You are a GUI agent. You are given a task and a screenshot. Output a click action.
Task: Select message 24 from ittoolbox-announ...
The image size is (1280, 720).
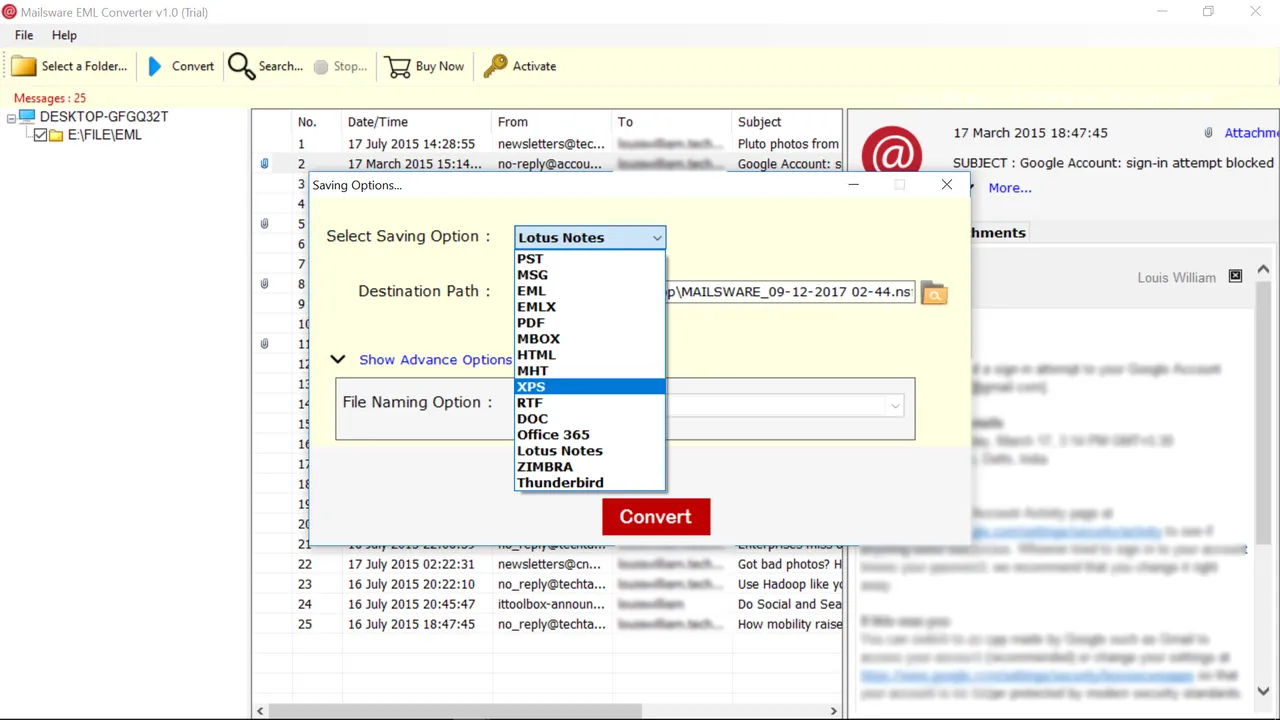tap(548, 604)
